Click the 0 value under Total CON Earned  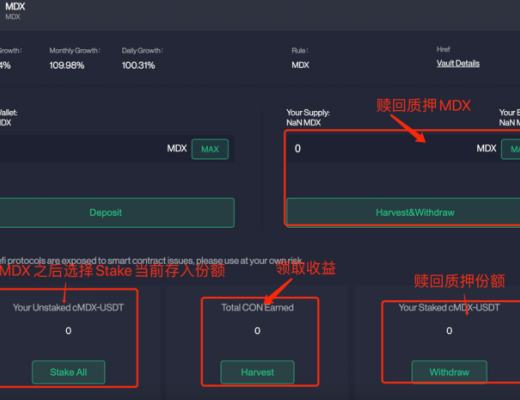(x=257, y=331)
